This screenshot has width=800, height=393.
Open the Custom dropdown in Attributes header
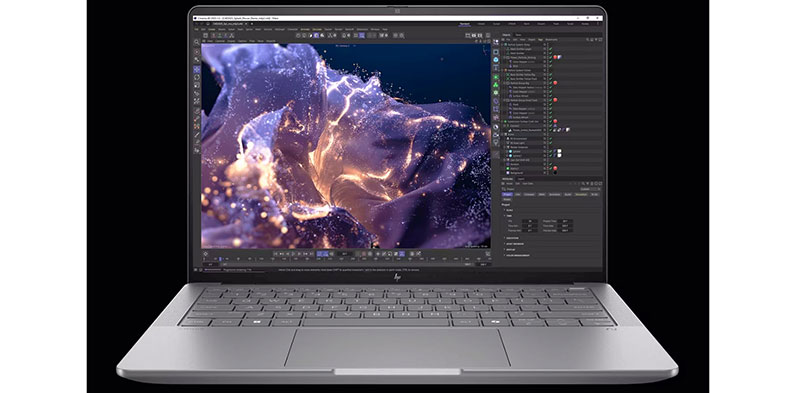(x=590, y=189)
